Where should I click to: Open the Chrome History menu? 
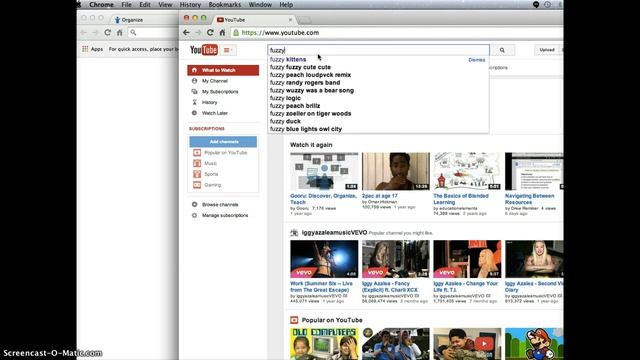190,5
